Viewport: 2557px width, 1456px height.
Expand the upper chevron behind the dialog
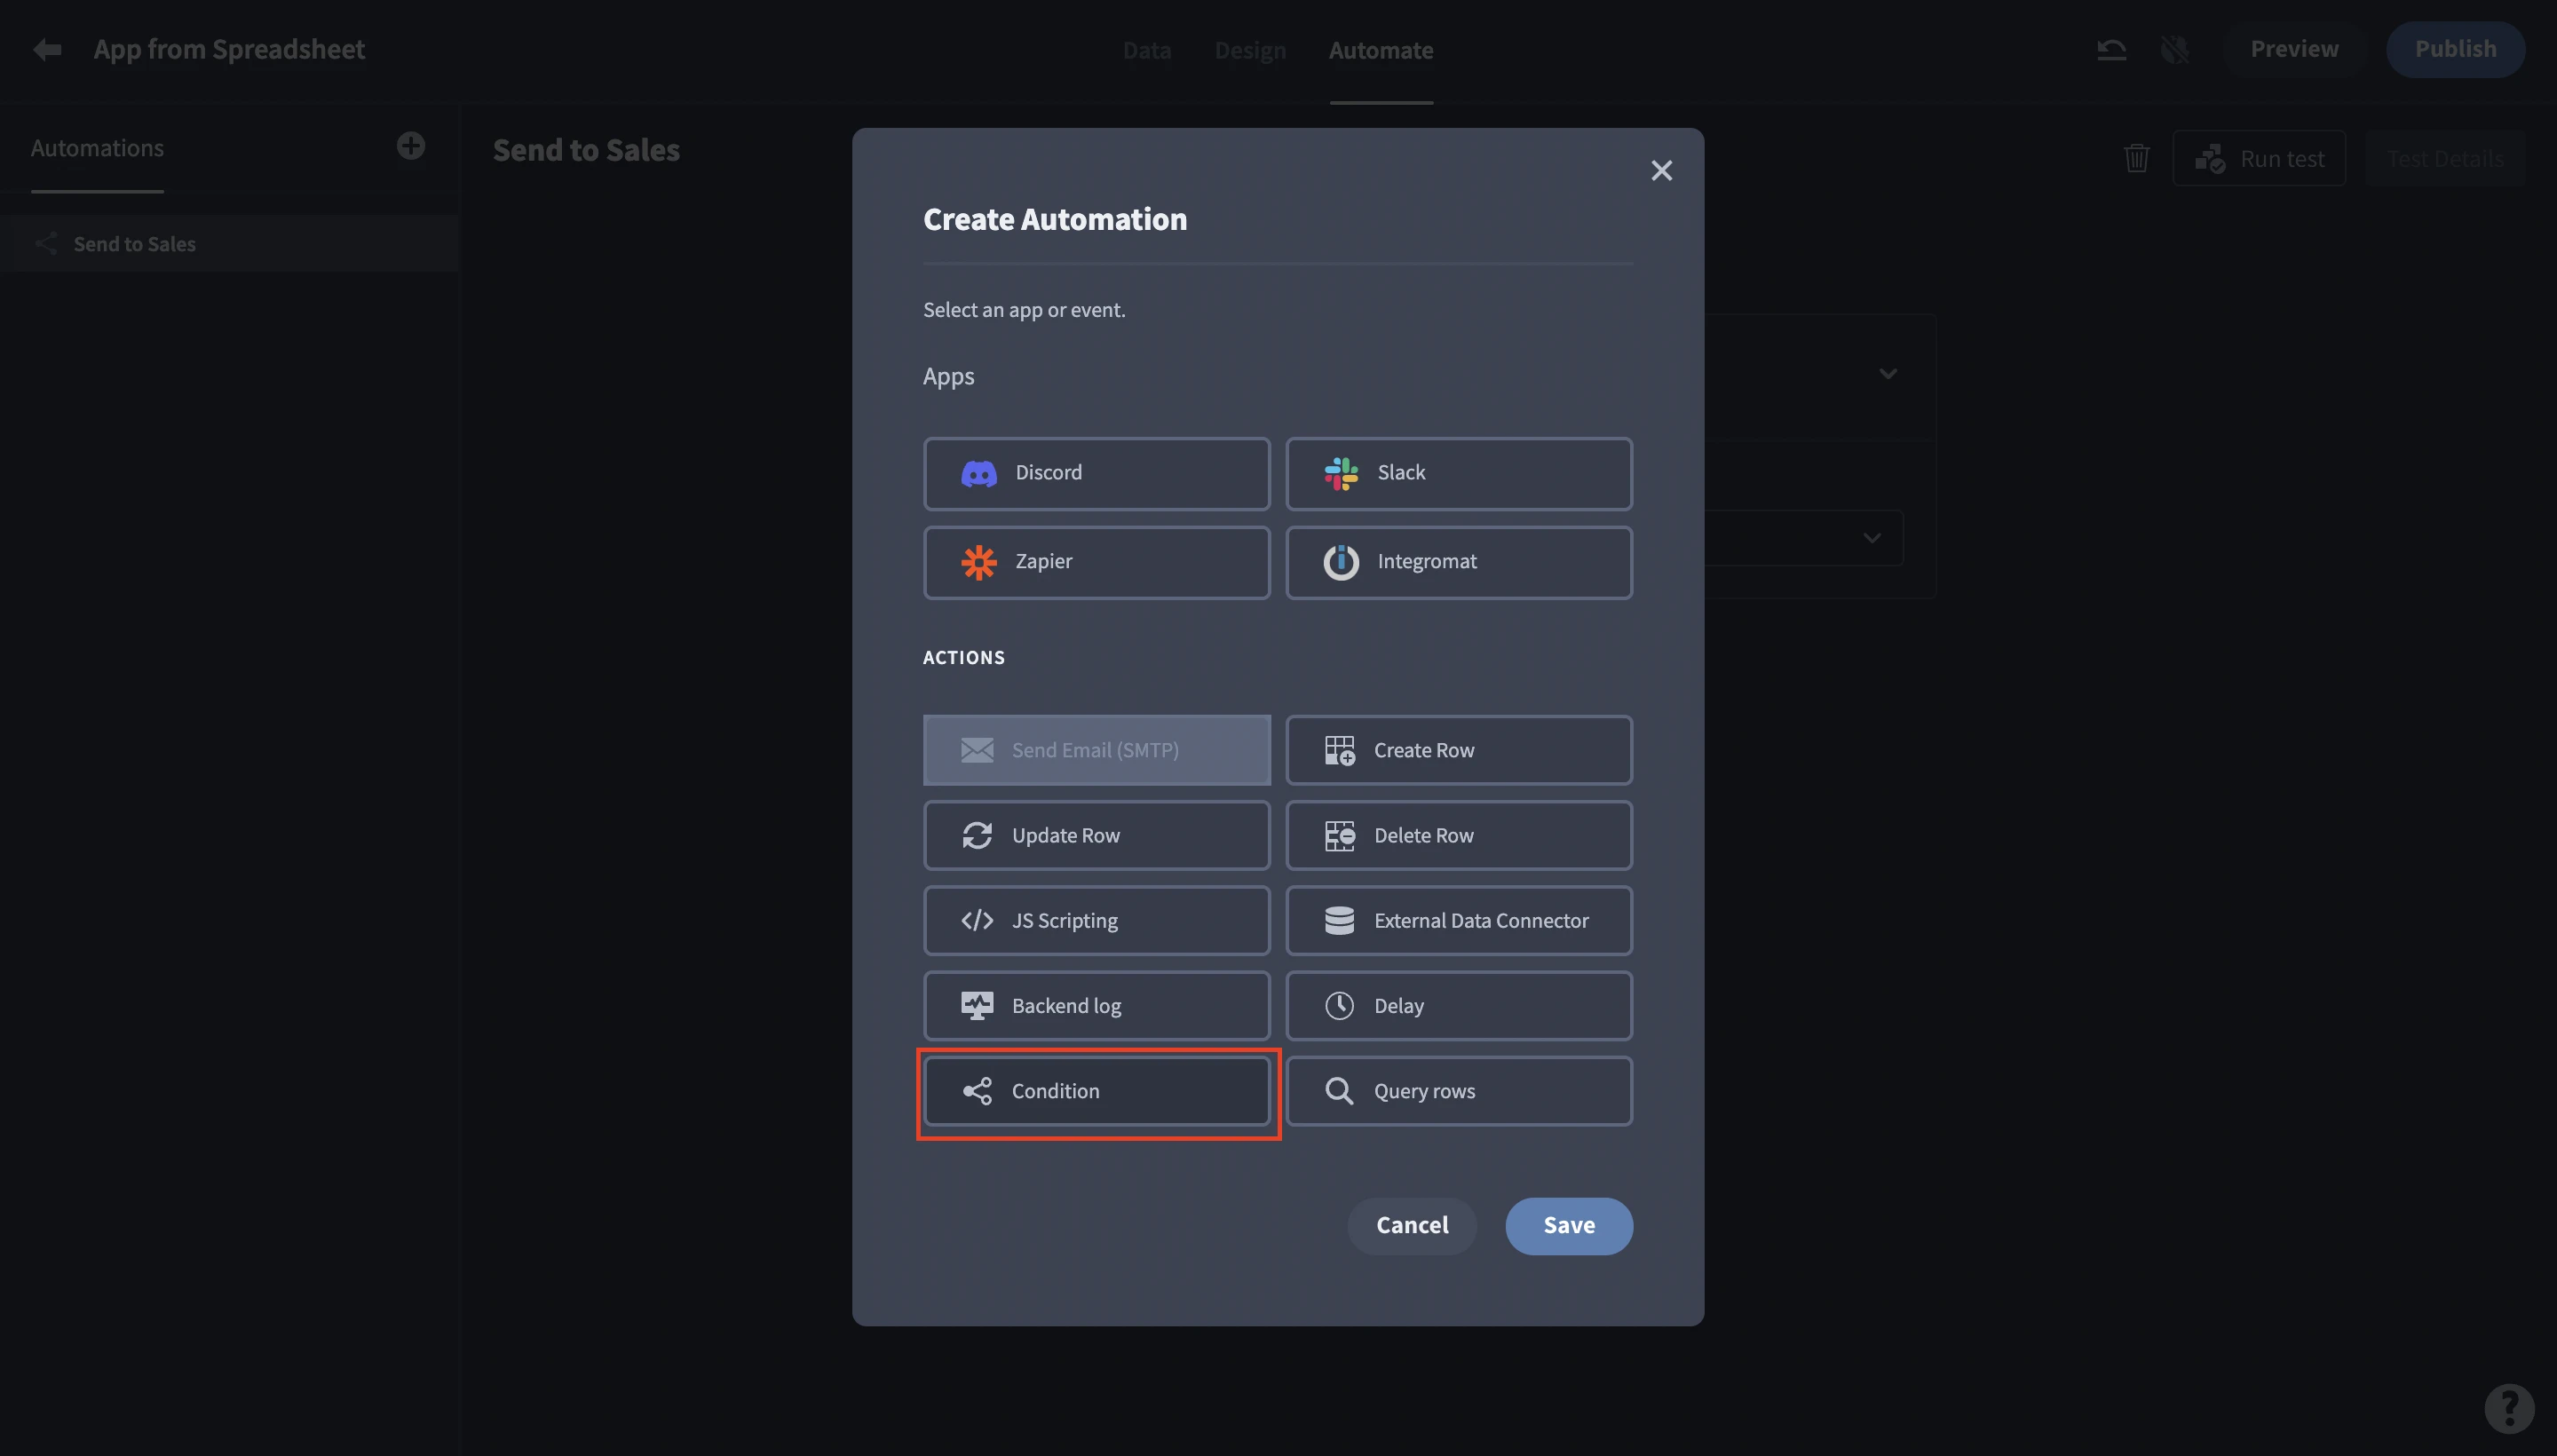click(x=1887, y=374)
